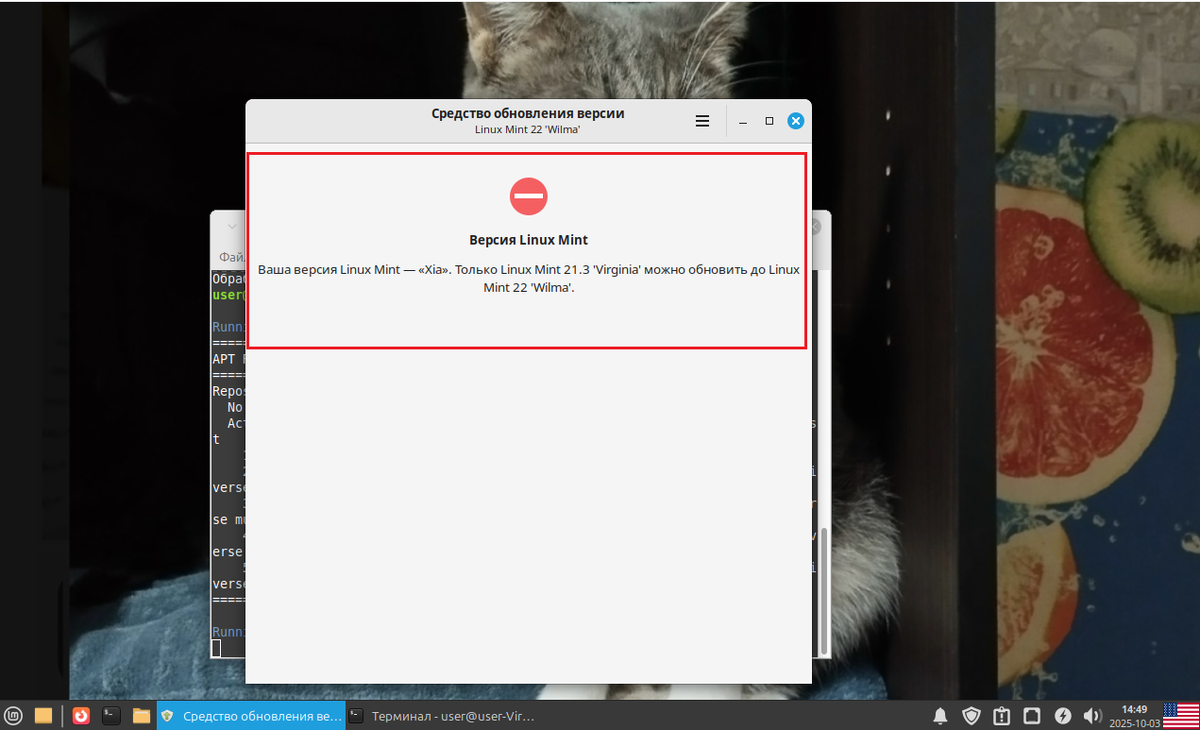1200x730 pixels.
Task: Open the hamburger menu in upgrade tool
Action: 702,121
